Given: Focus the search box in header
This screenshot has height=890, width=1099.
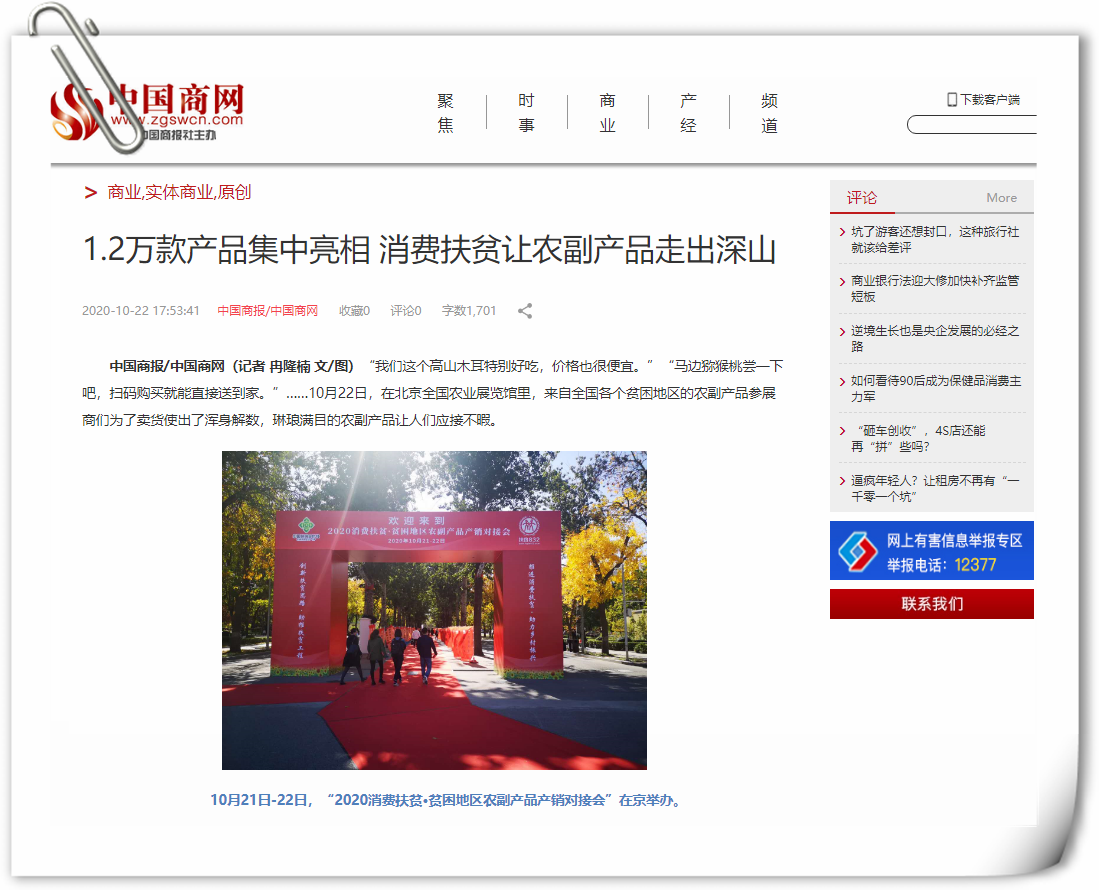Looking at the screenshot, I should [971, 125].
